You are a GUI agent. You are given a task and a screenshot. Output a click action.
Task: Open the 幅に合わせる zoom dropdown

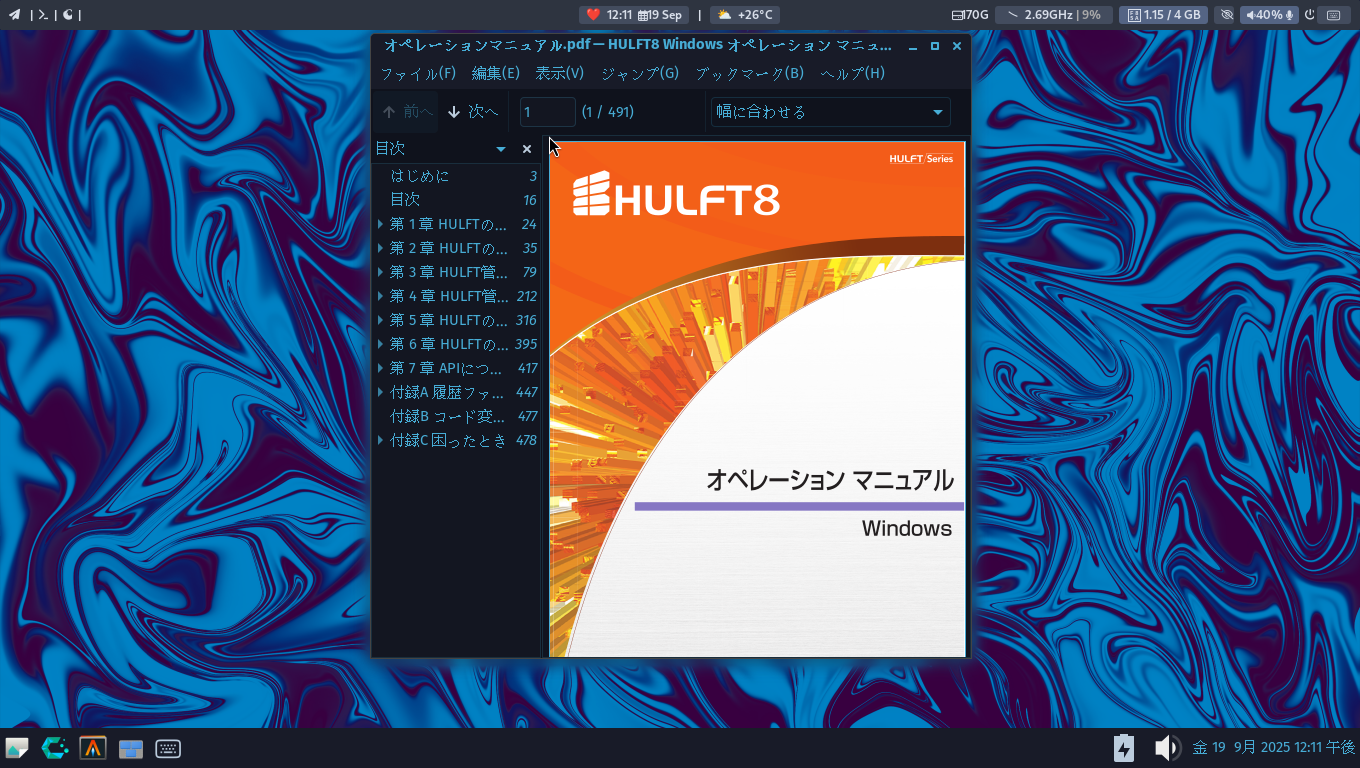(x=830, y=112)
